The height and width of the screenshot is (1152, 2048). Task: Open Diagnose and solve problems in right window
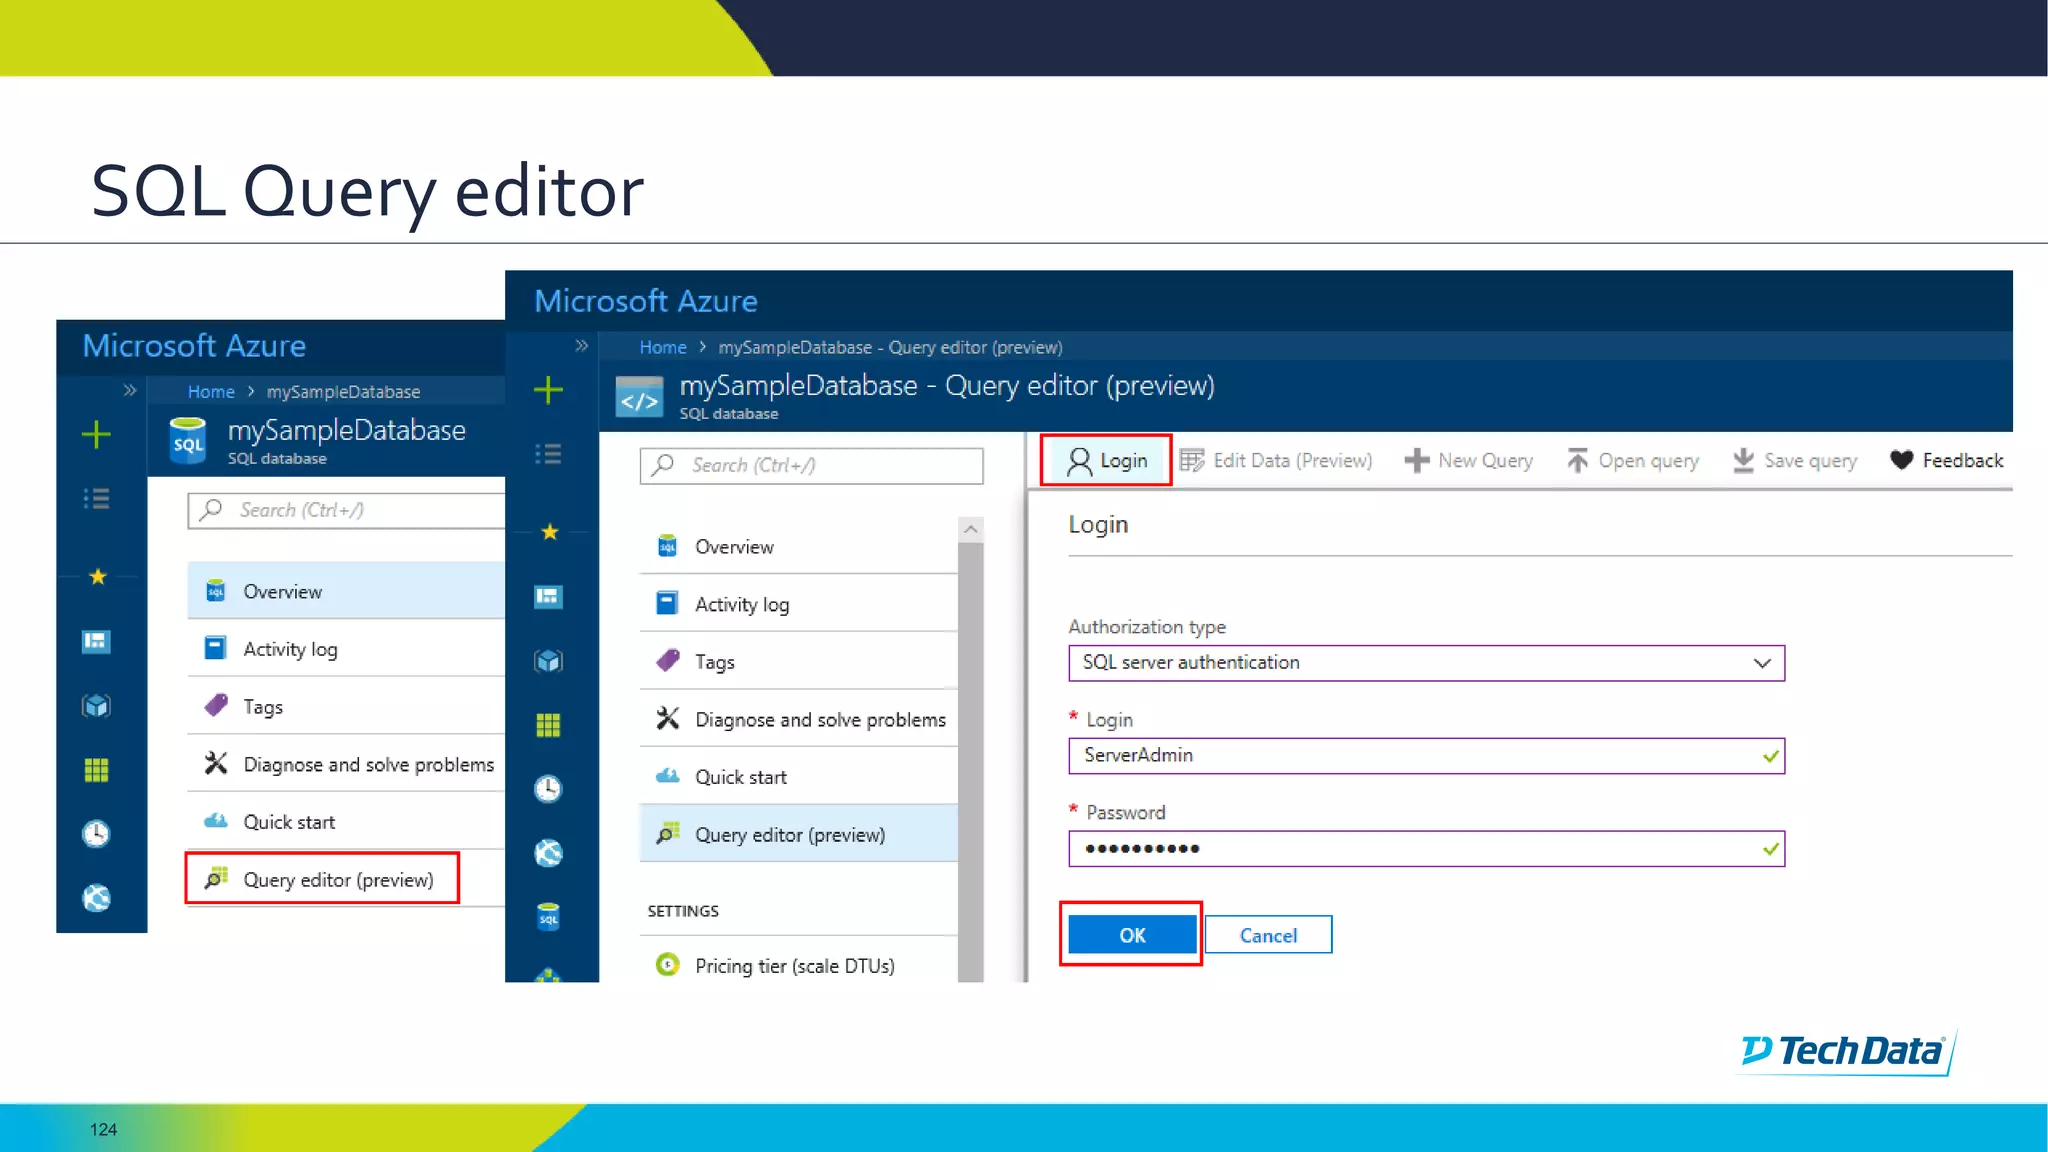tap(798, 719)
